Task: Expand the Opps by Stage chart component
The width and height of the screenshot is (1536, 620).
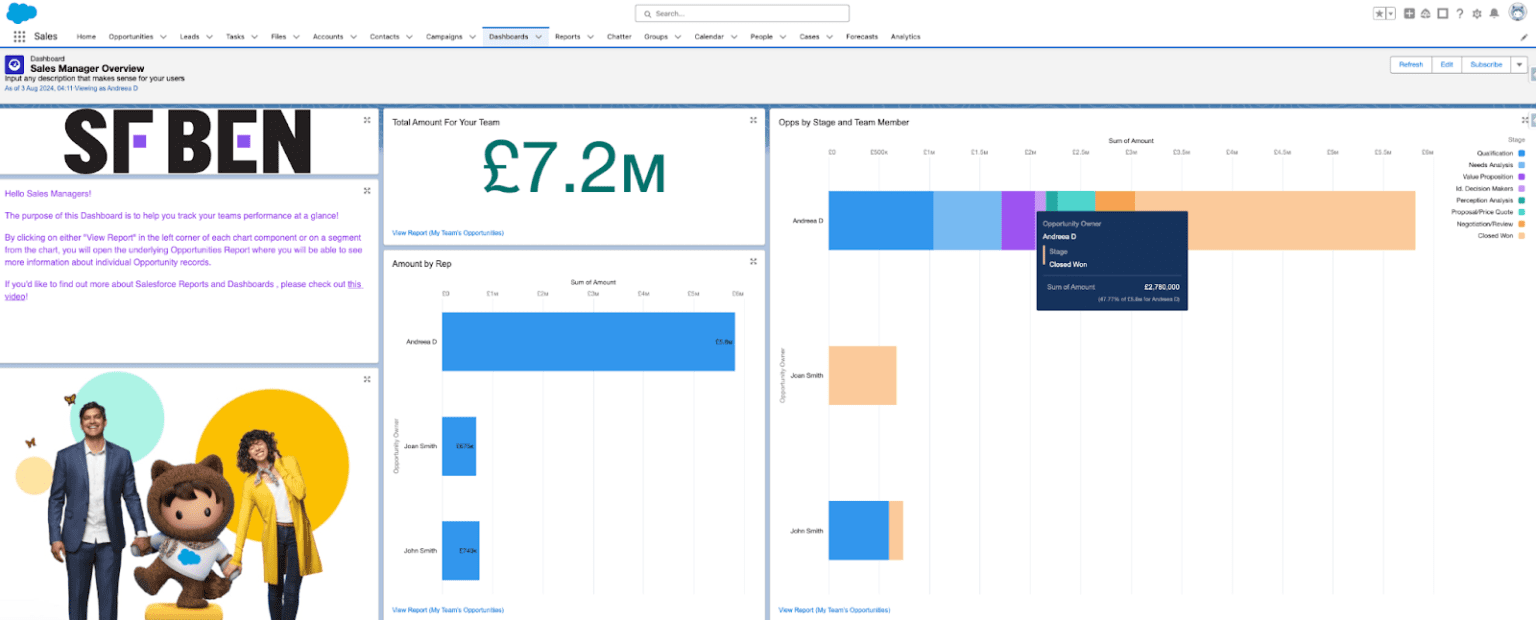Action: point(1525,120)
